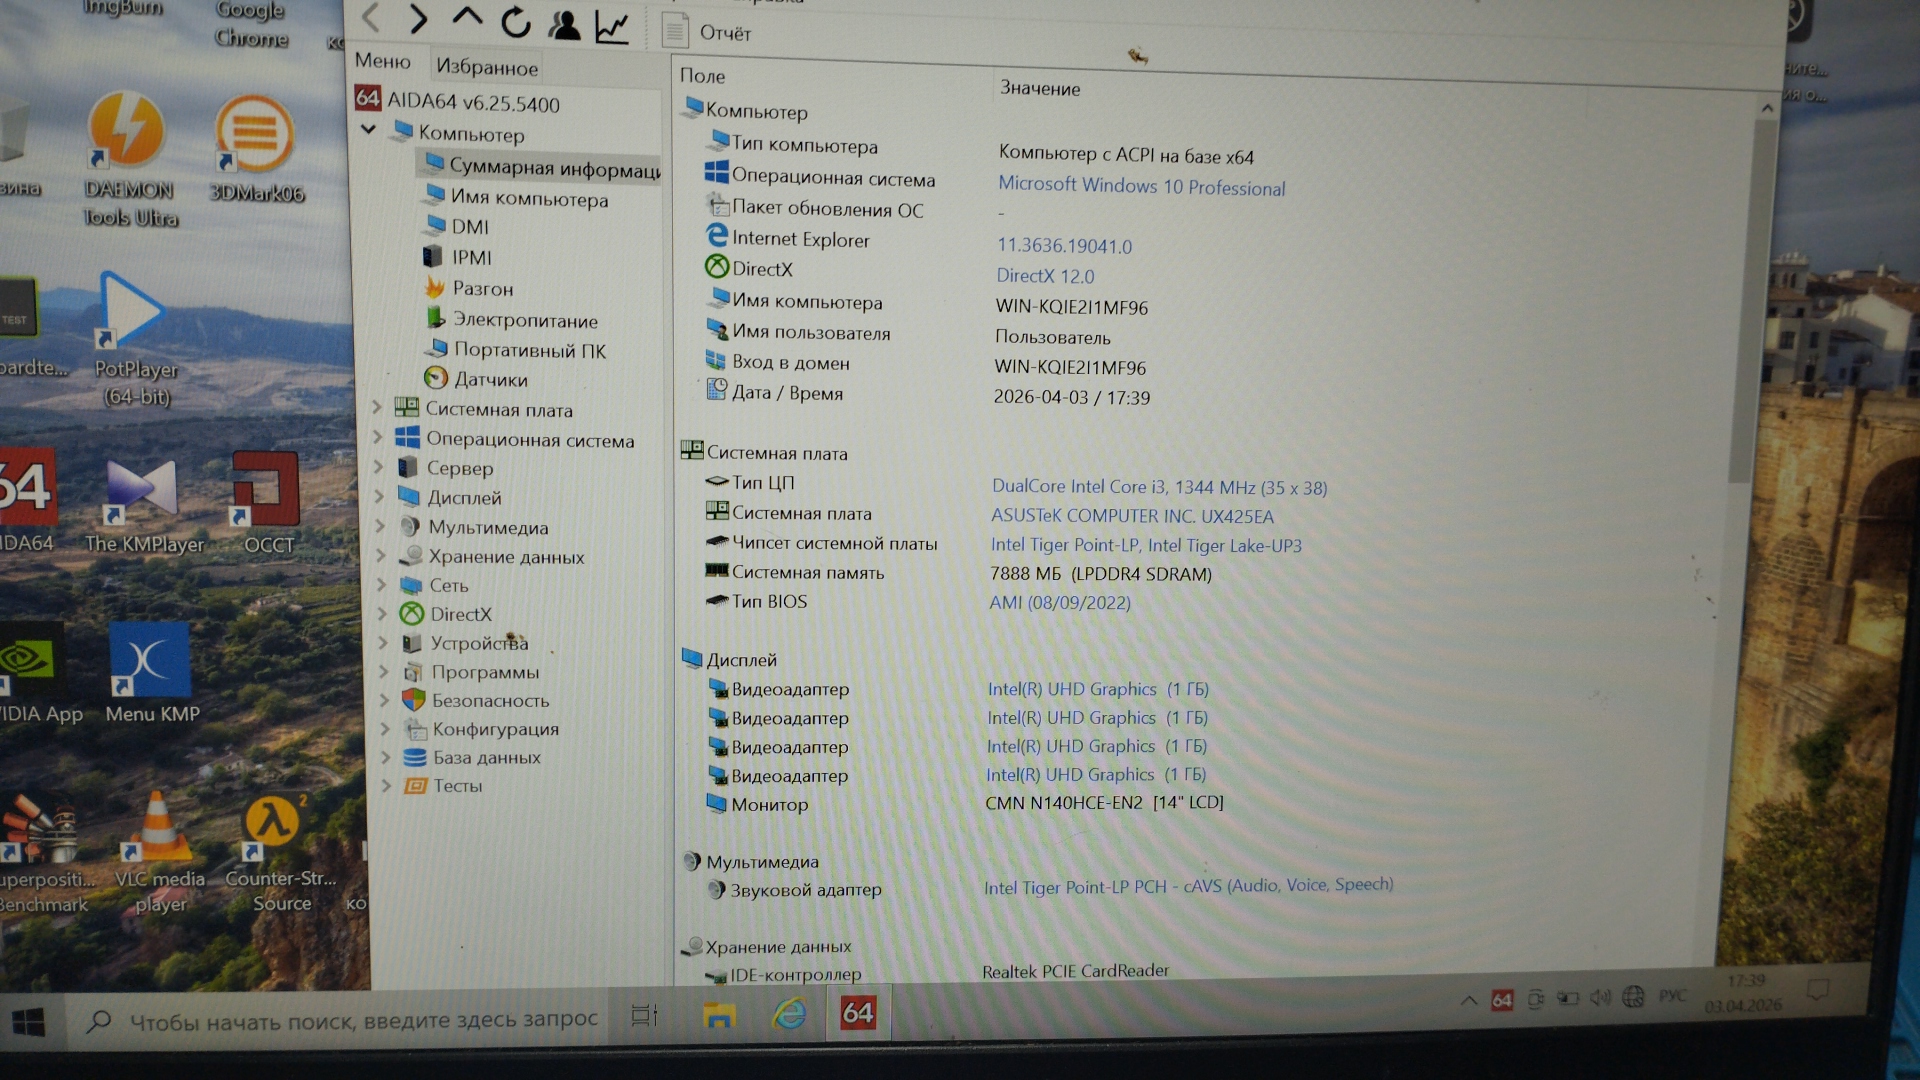Viewport: 1920px width, 1080px height.
Task: Switch to the Избранное tab
Action: tap(487, 67)
